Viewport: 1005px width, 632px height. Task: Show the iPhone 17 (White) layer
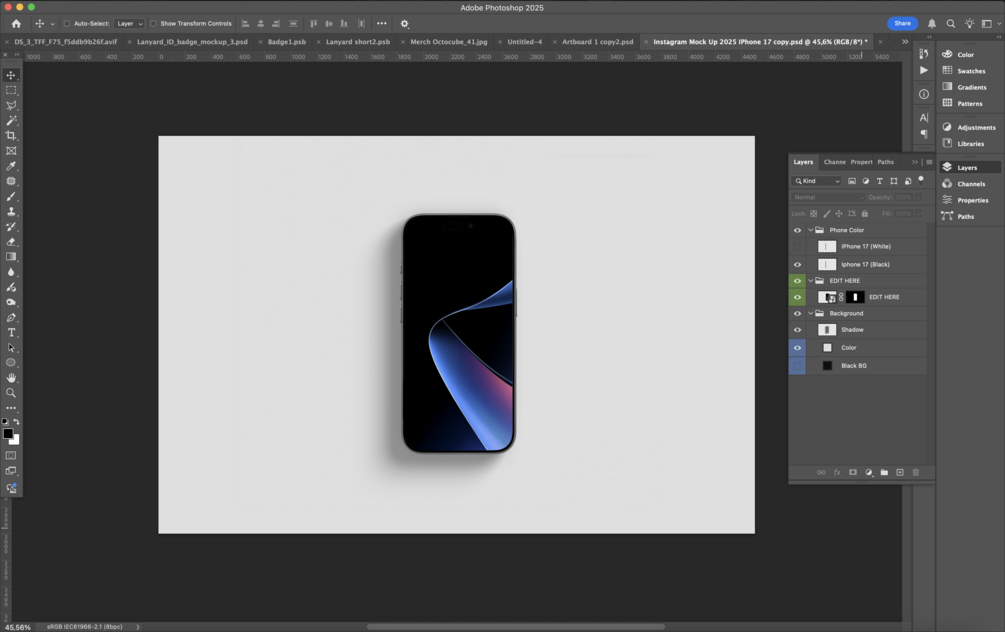[x=797, y=246]
